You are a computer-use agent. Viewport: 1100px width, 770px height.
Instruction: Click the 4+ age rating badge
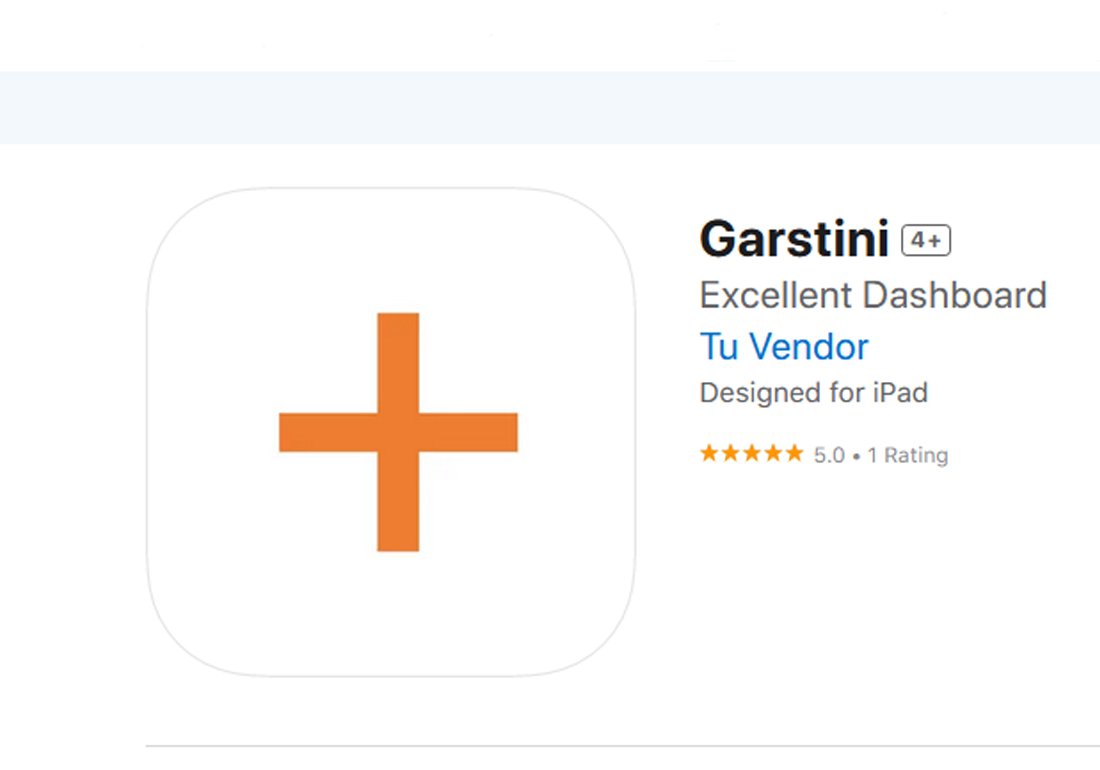click(x=926, y=241)
